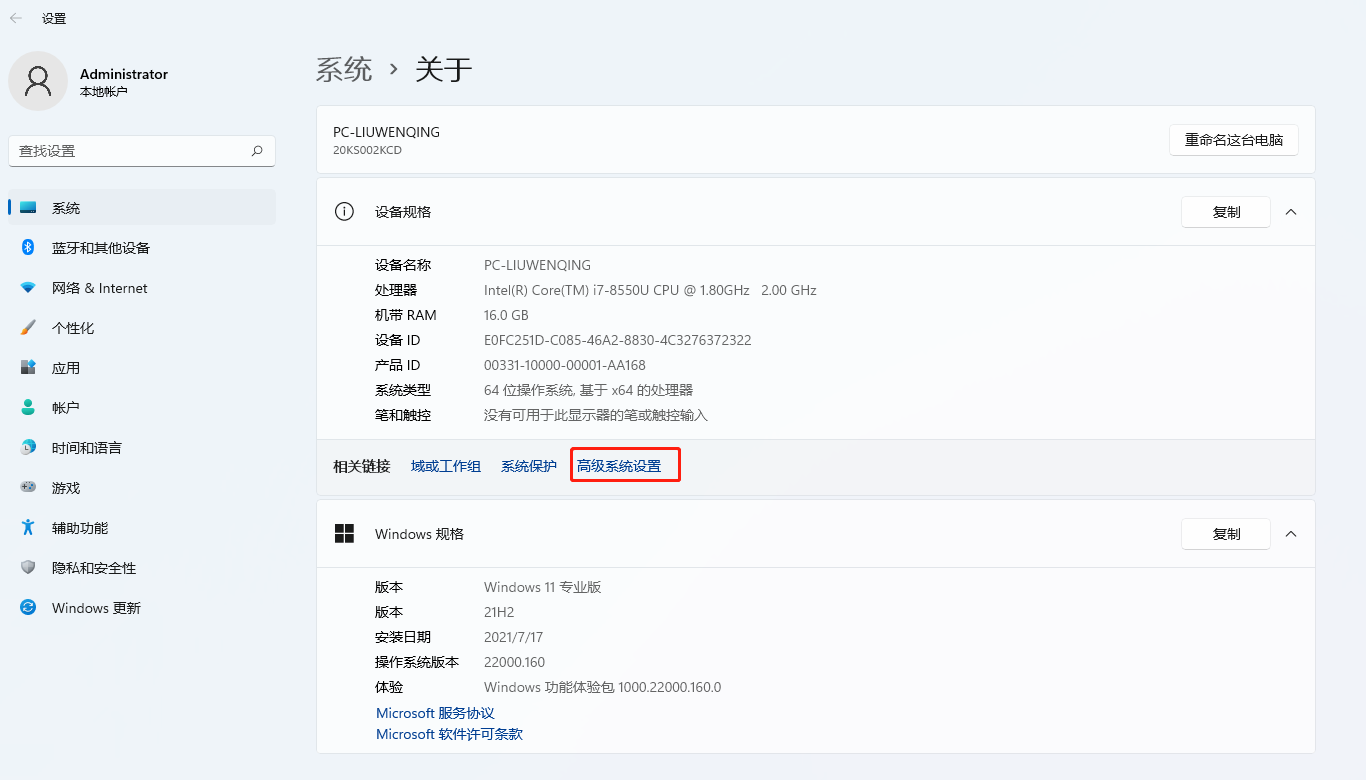Click the search magnifier icon

point(257,151)
